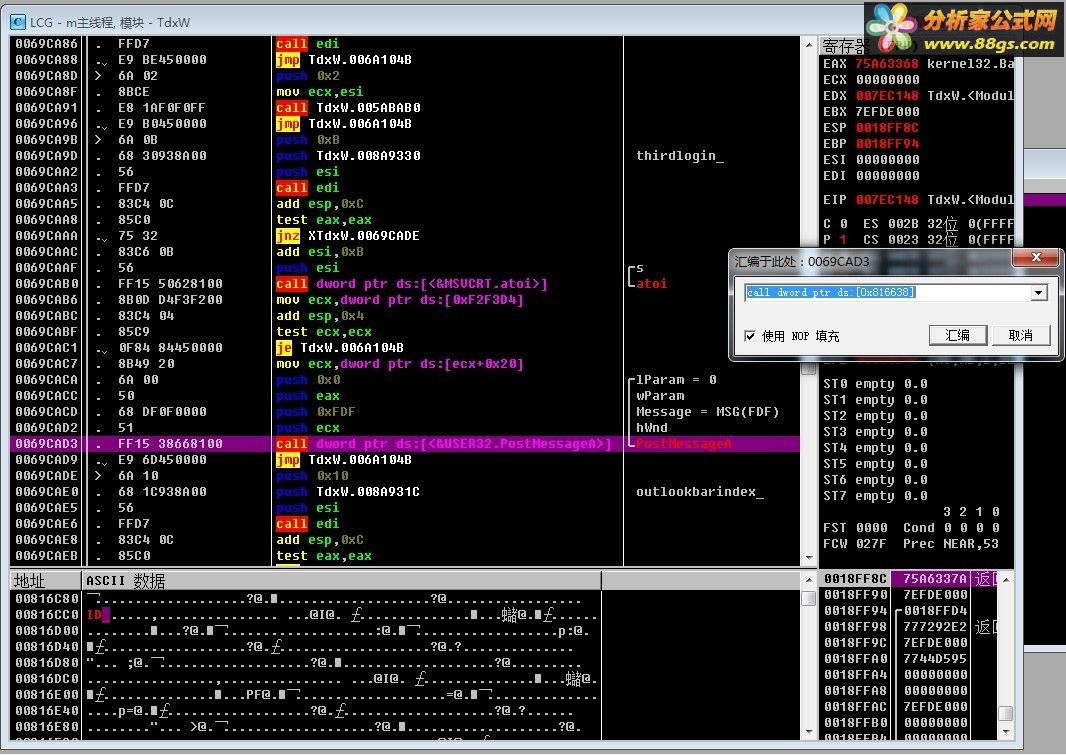The width and height of the screenshot is (1066, 755).
Task: Select the call to MSVCRT.atoi instruction
Action: pyautogui.click(x=411, y=284)
